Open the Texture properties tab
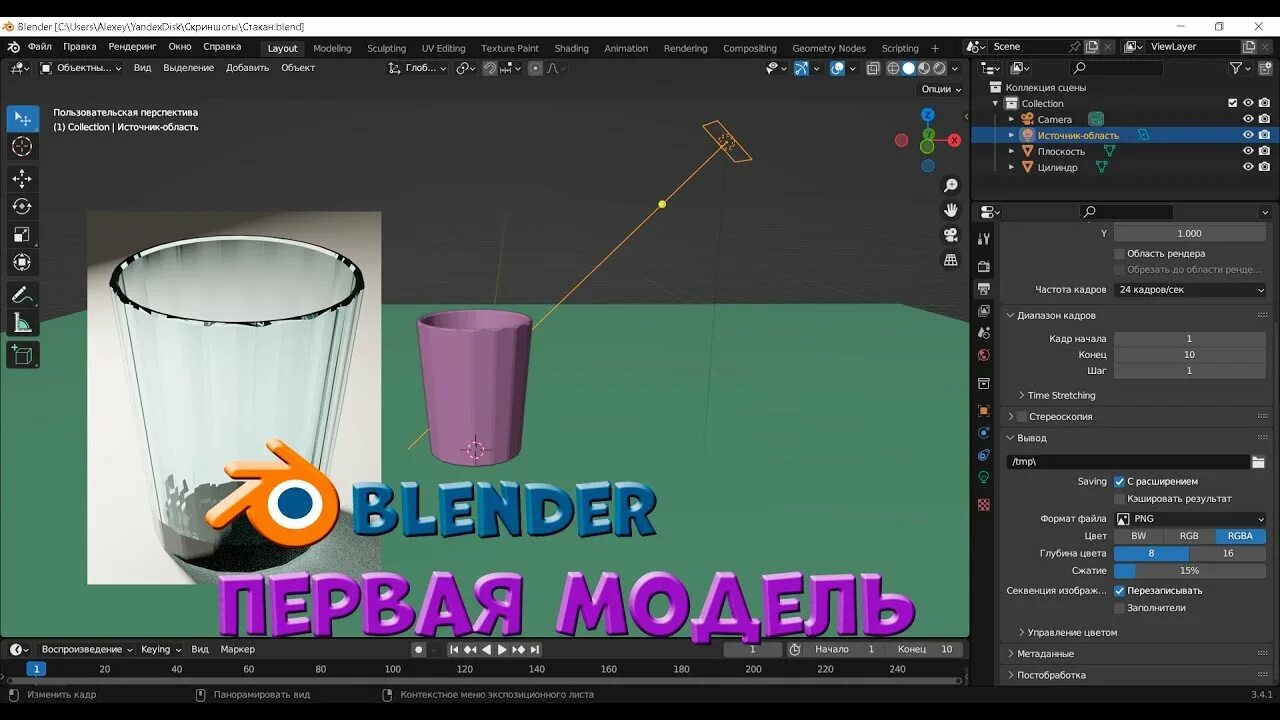The image size is (1280, 720). pos(984,505)
